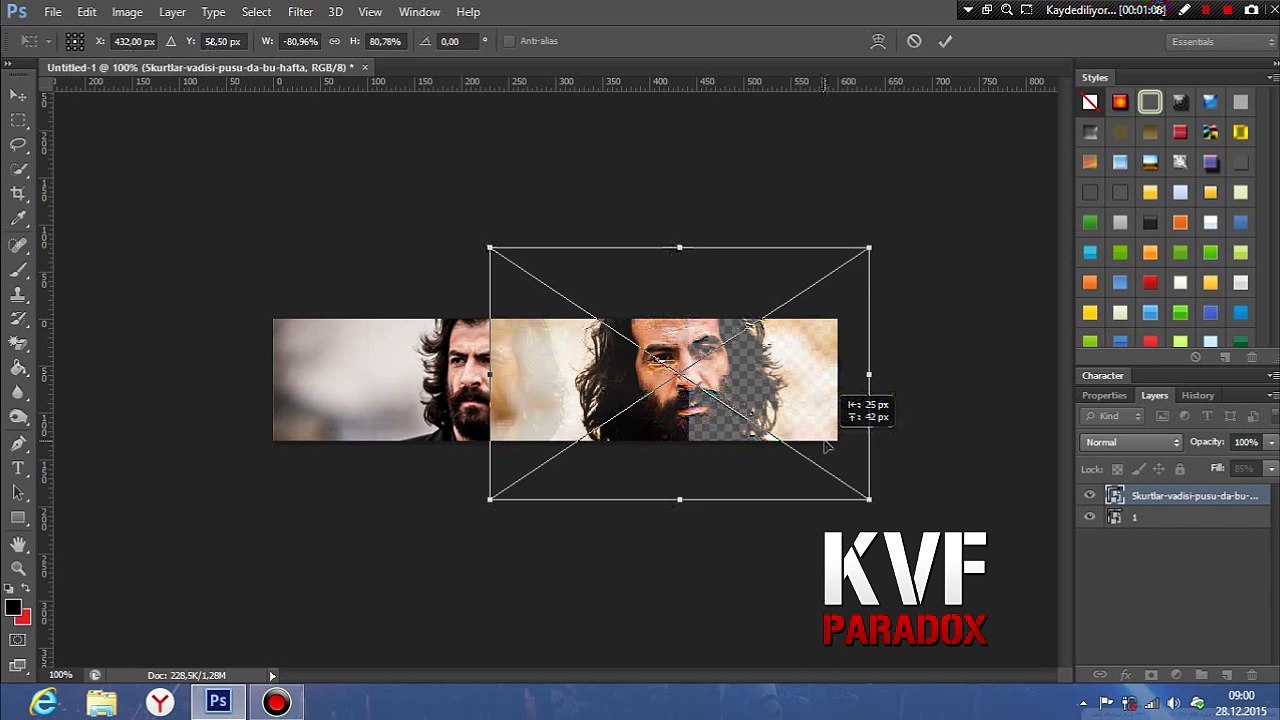The width and height of the screenshot is (1280, 720).
Task: Create new adjustment layer
Action: point(1176,675)
